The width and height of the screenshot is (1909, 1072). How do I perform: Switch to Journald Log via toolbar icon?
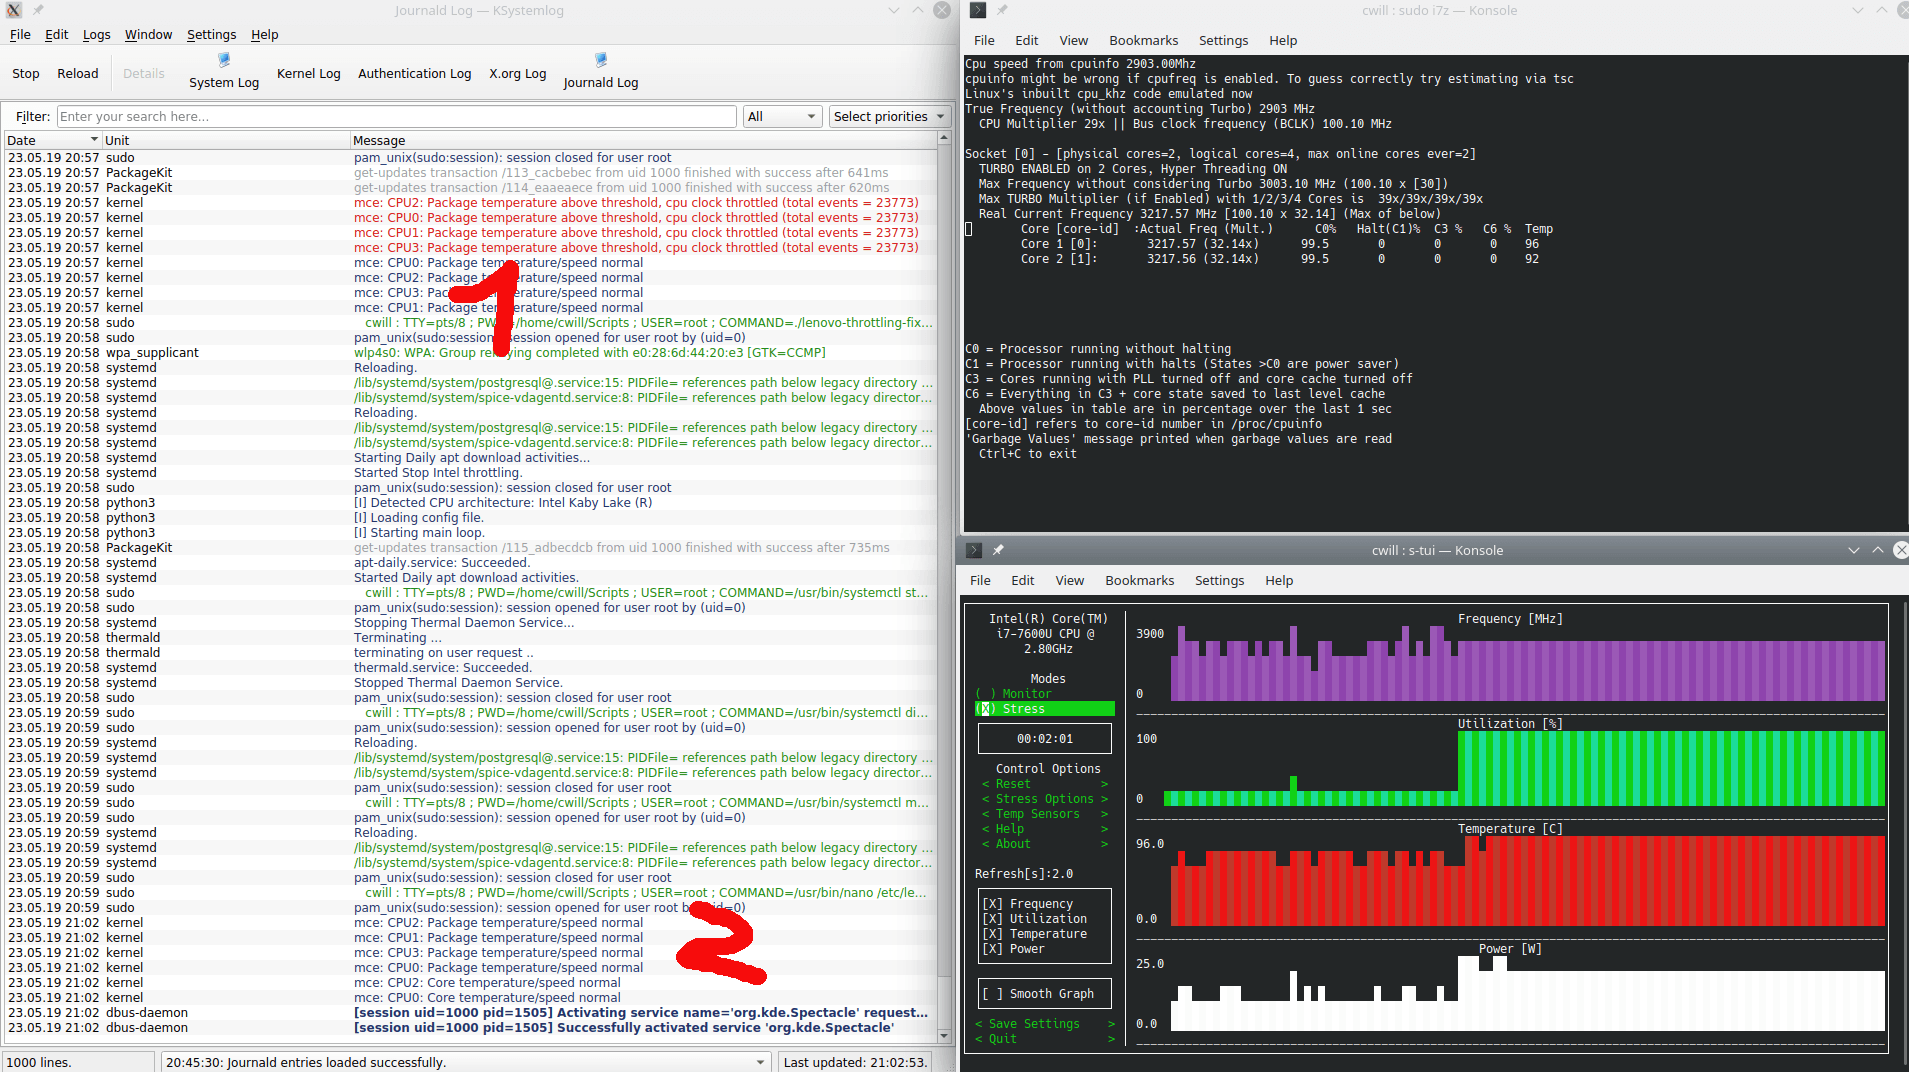600,61
